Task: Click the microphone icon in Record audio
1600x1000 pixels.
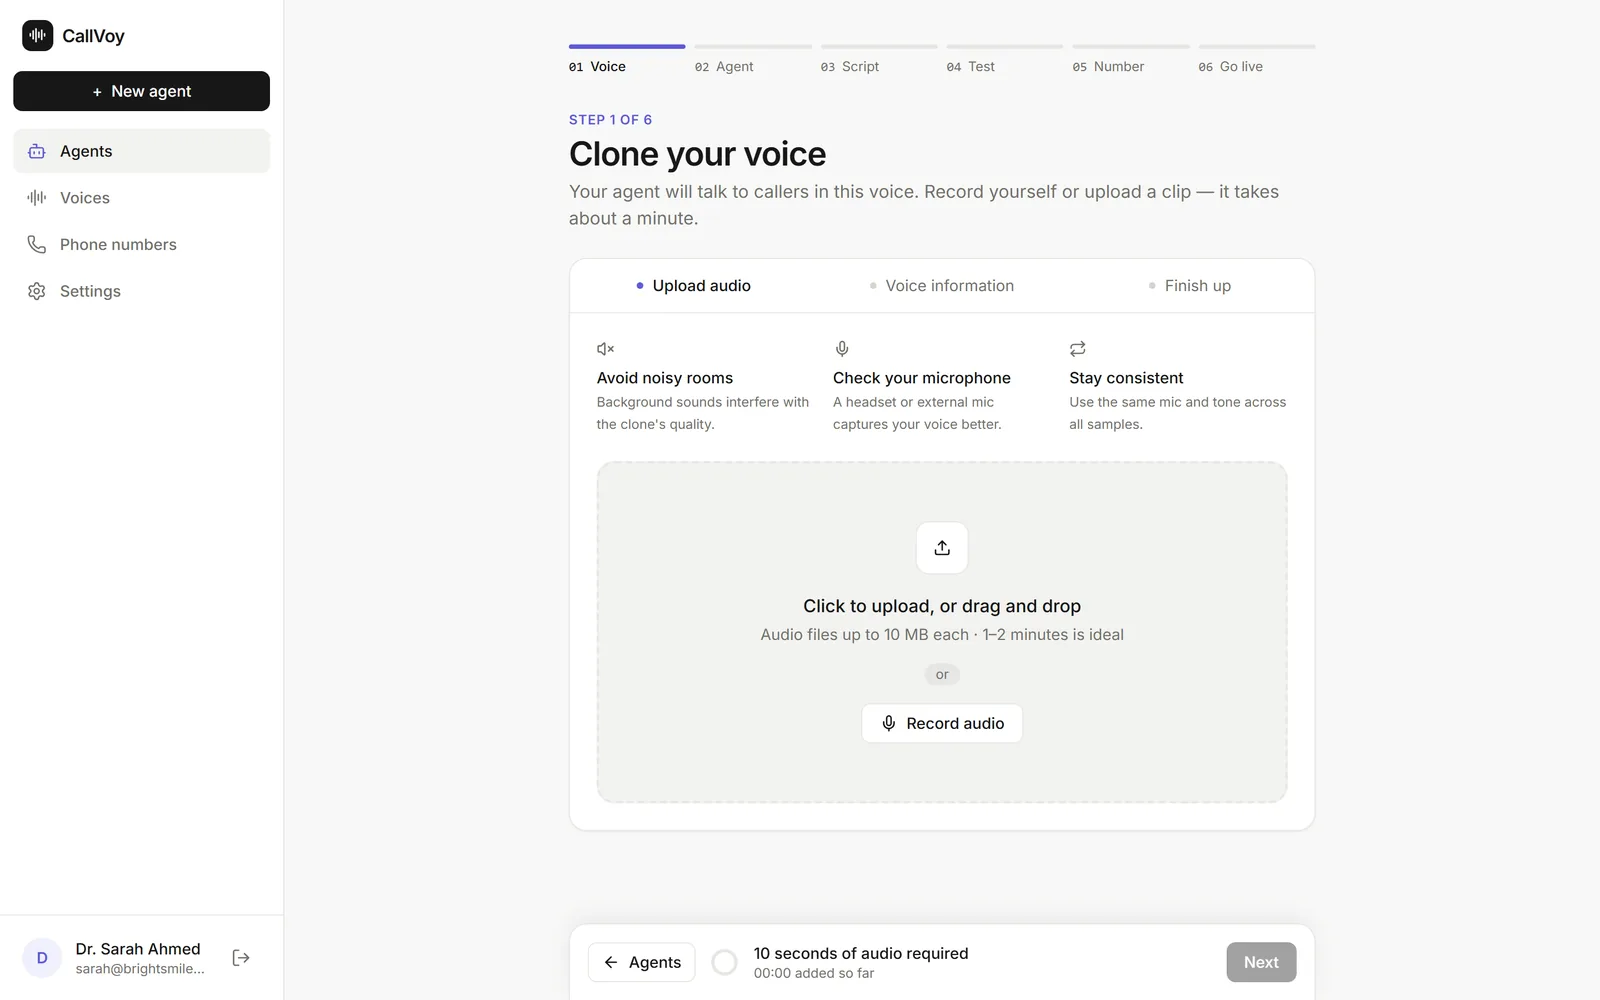Action: [889, 723]
